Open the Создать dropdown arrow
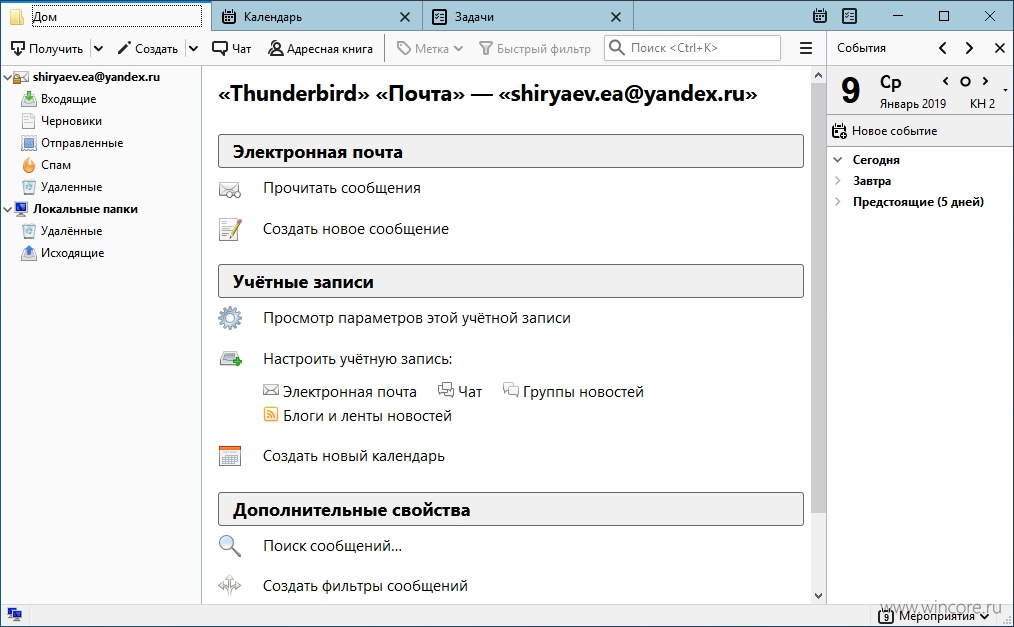Viewport: 1014px width, 627px height. pyautogui.click(x=193, y=48)
